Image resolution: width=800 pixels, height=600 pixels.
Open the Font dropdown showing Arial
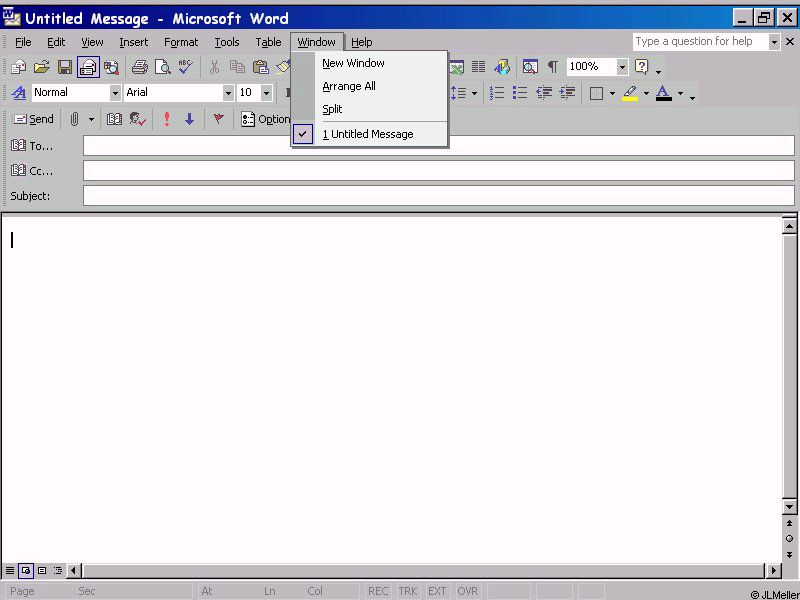228,93
